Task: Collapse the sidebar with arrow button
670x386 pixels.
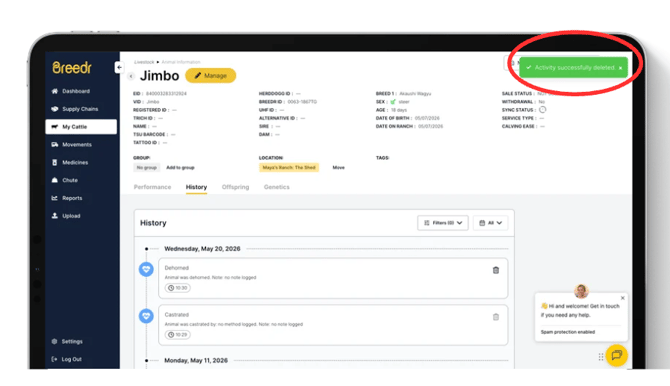Action: coord(119,67)
